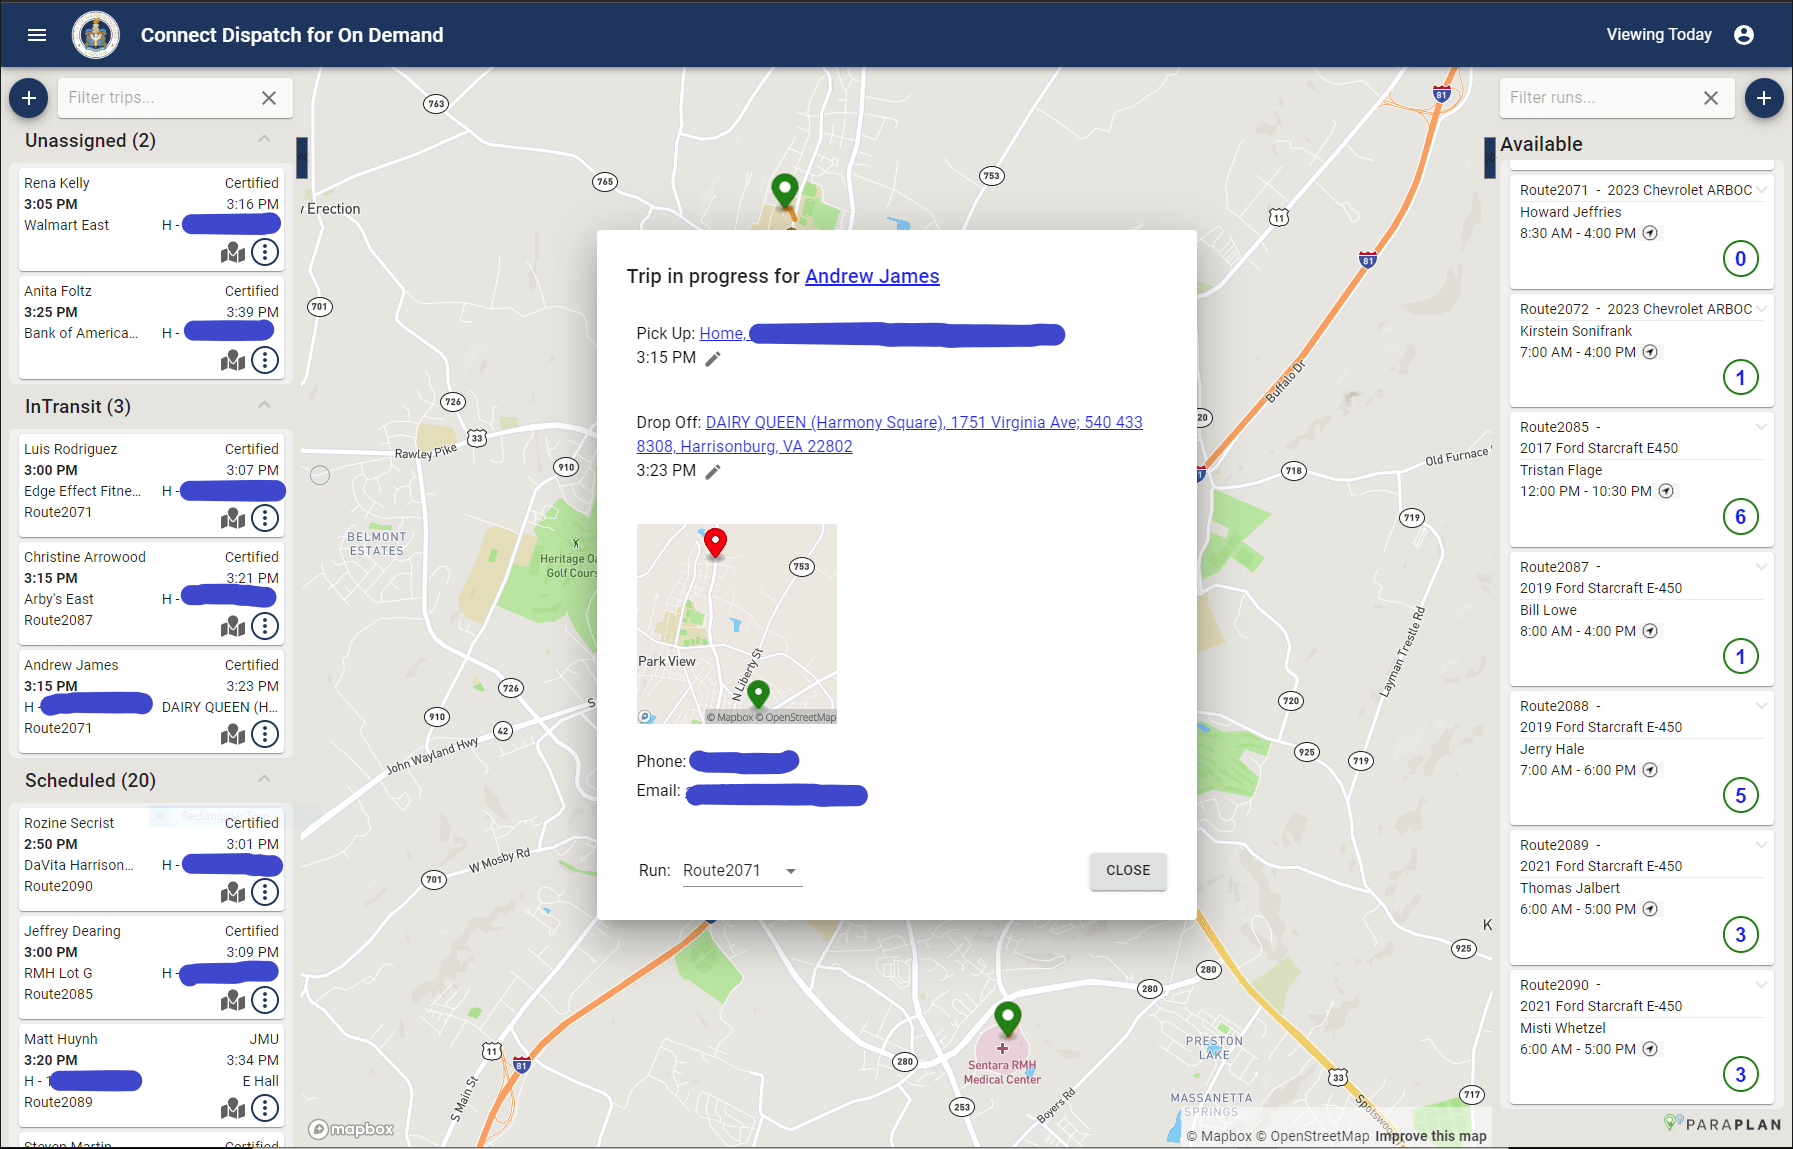Click Bill Lowe driver name

coord(1548,610)
